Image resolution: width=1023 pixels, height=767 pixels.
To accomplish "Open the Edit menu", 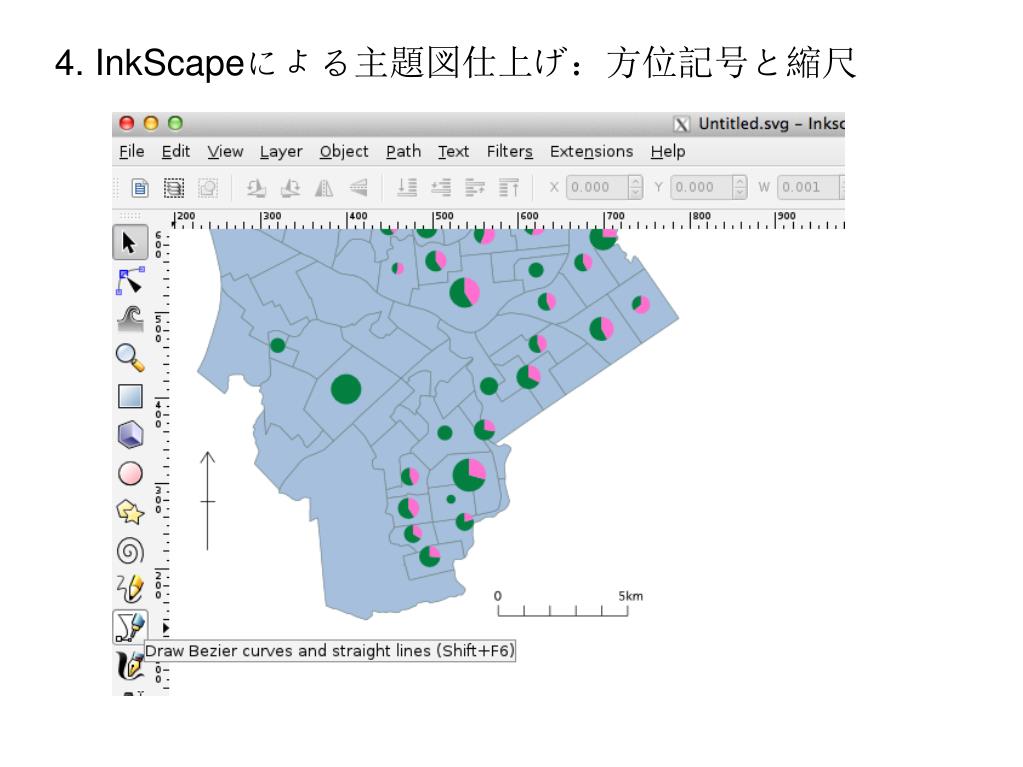I will point(176,151).
